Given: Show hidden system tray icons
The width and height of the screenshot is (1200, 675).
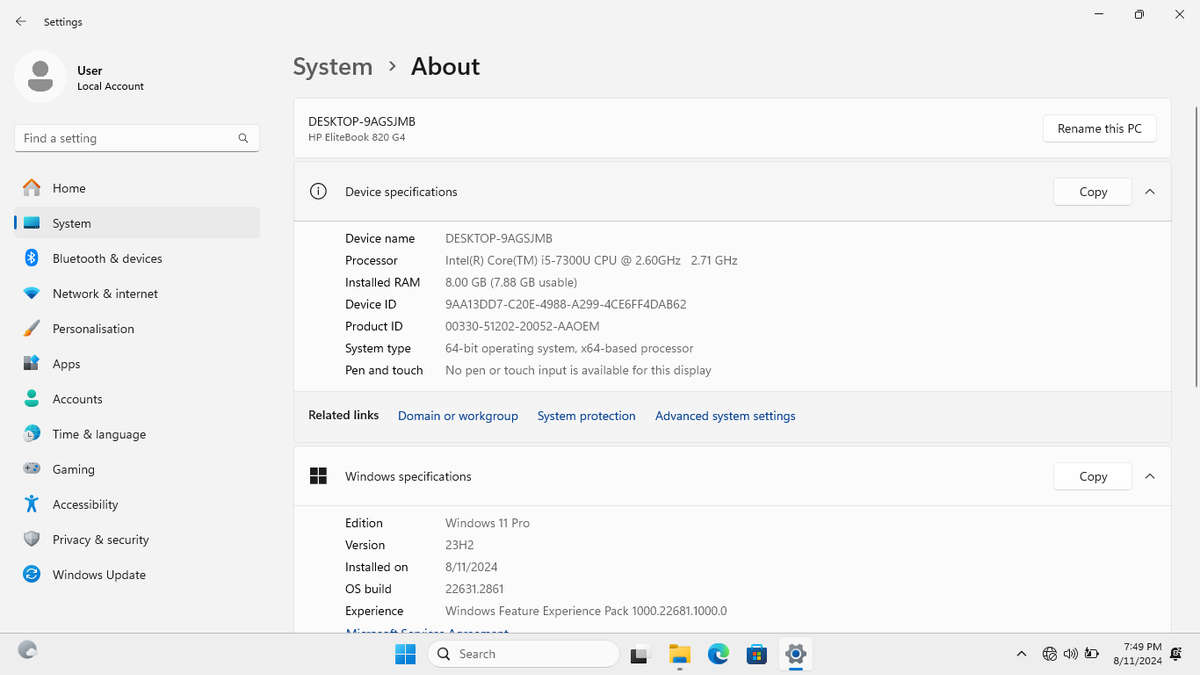Looking at the screenshot, I should click(1021, 654).
